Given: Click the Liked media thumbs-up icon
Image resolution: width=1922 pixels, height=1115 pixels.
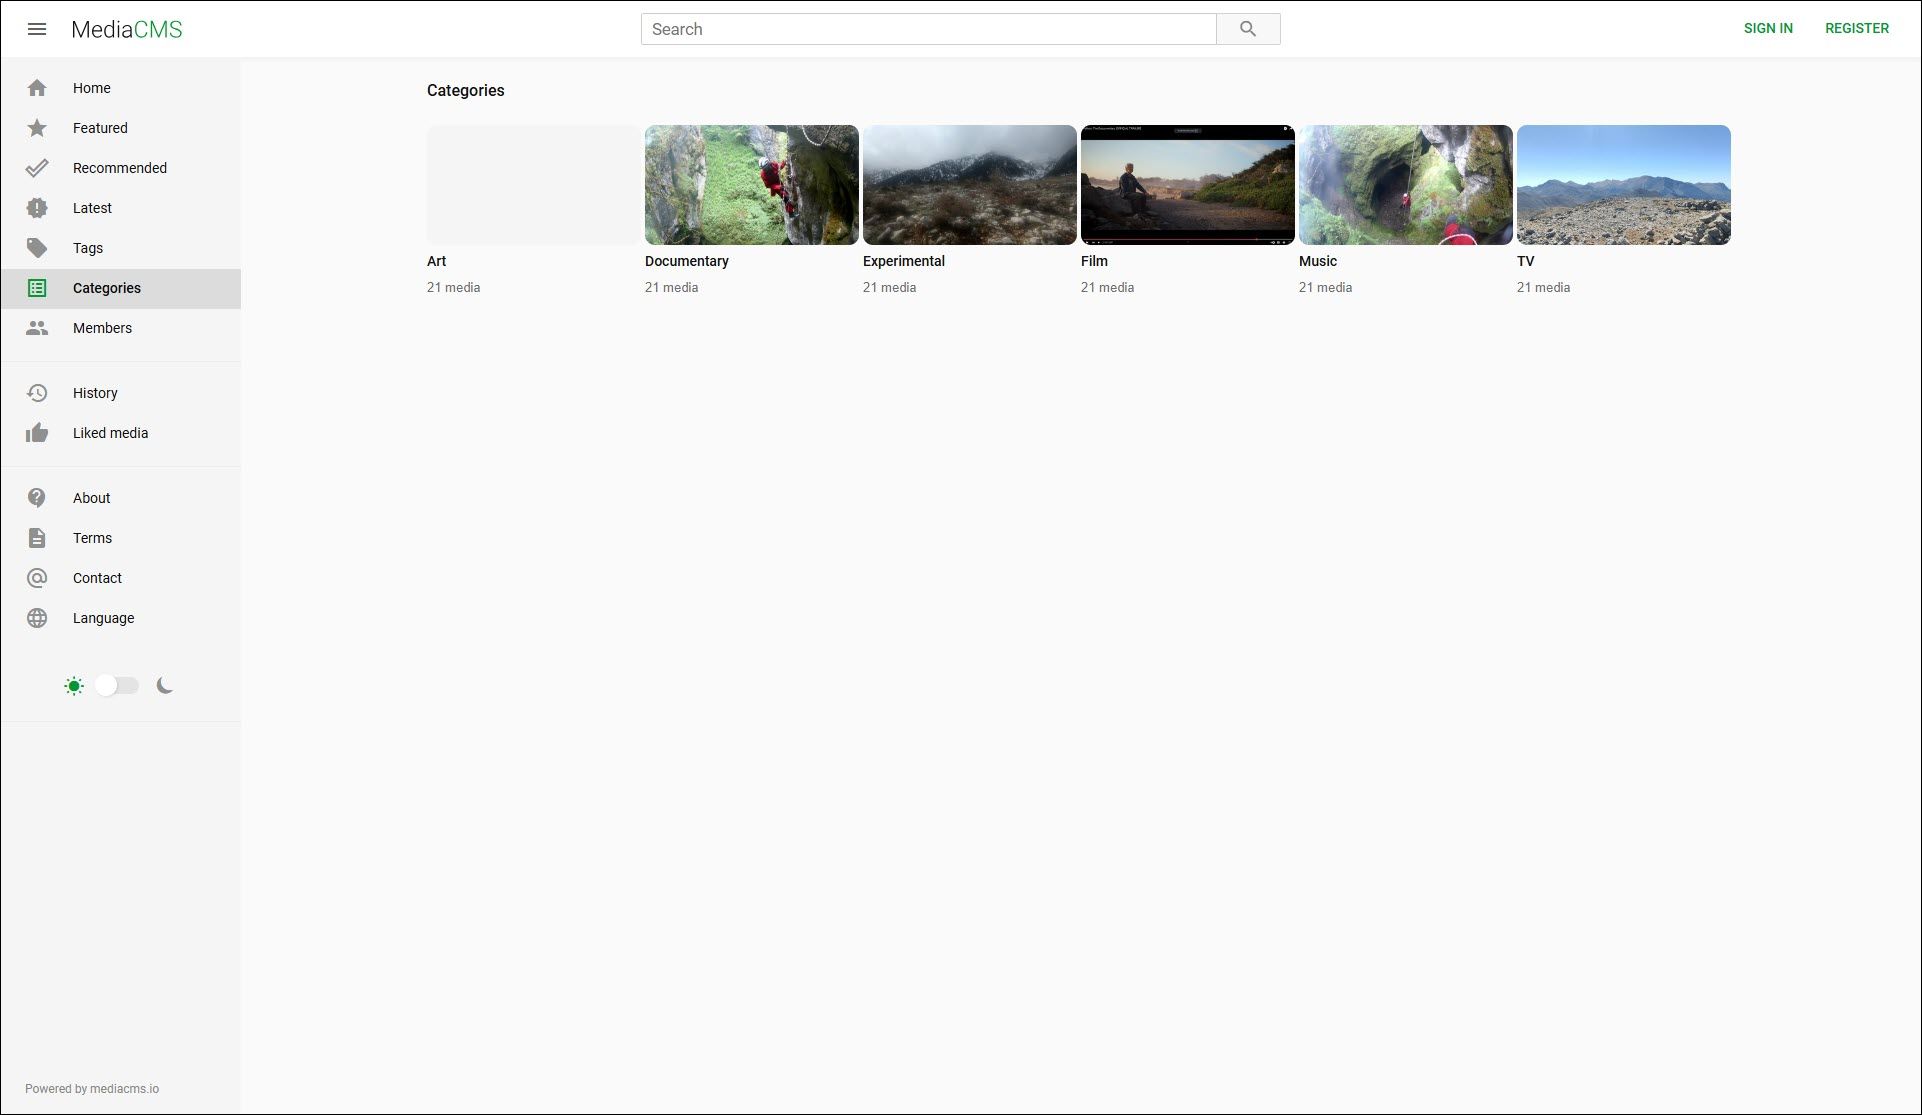Looking at the screenshot, I should [37, 433].
